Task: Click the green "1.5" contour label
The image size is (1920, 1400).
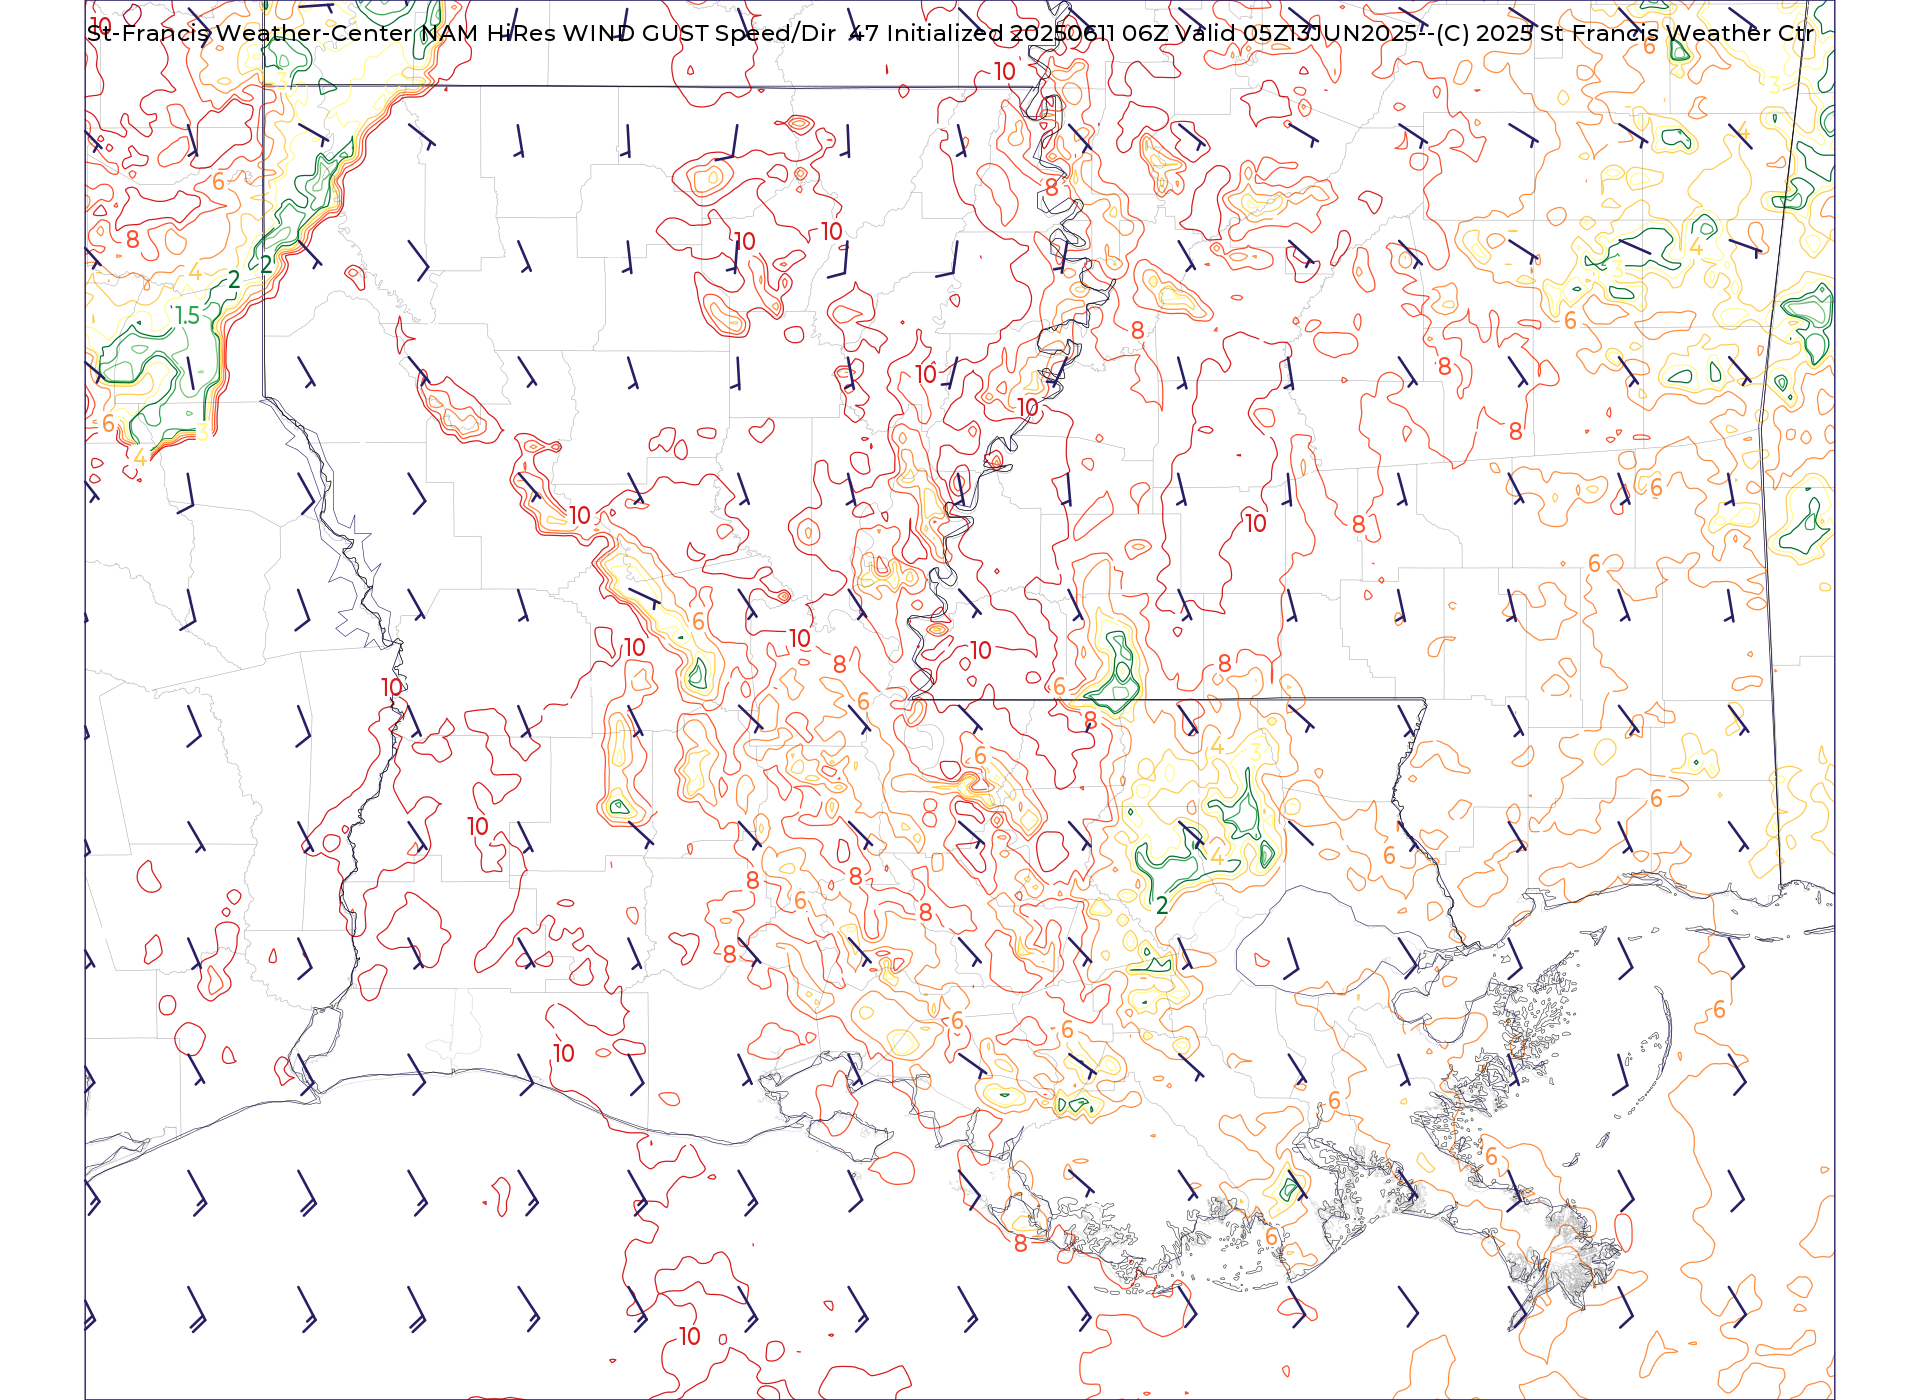Action: [188, 316]
